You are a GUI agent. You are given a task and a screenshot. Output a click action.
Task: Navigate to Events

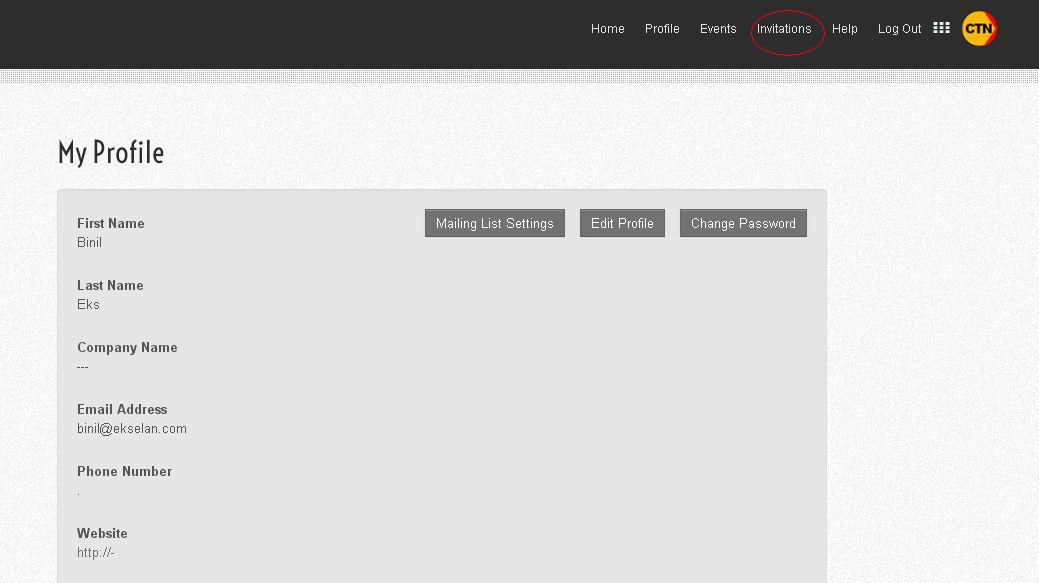(718, 29)
